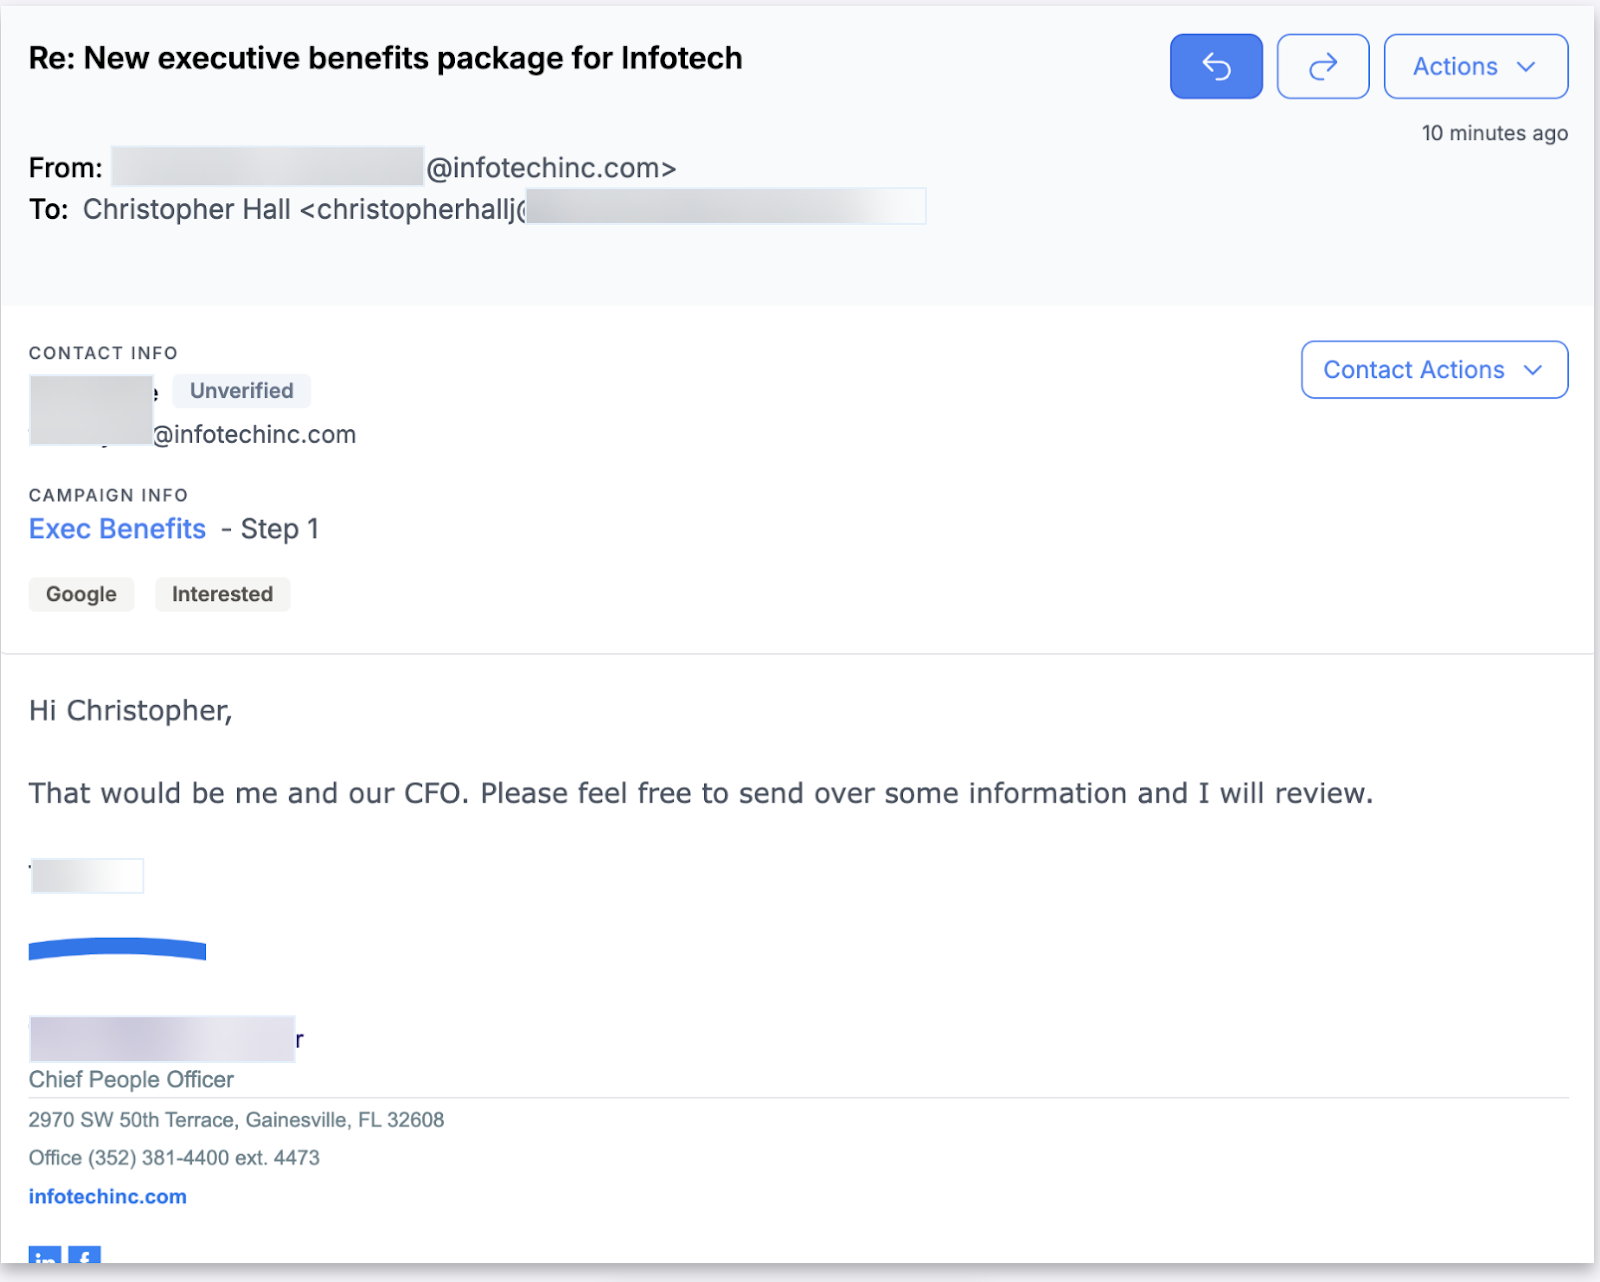Click the chevron beside Actions
This screenshot has height=1282, width=1600.
[1526, 67]
